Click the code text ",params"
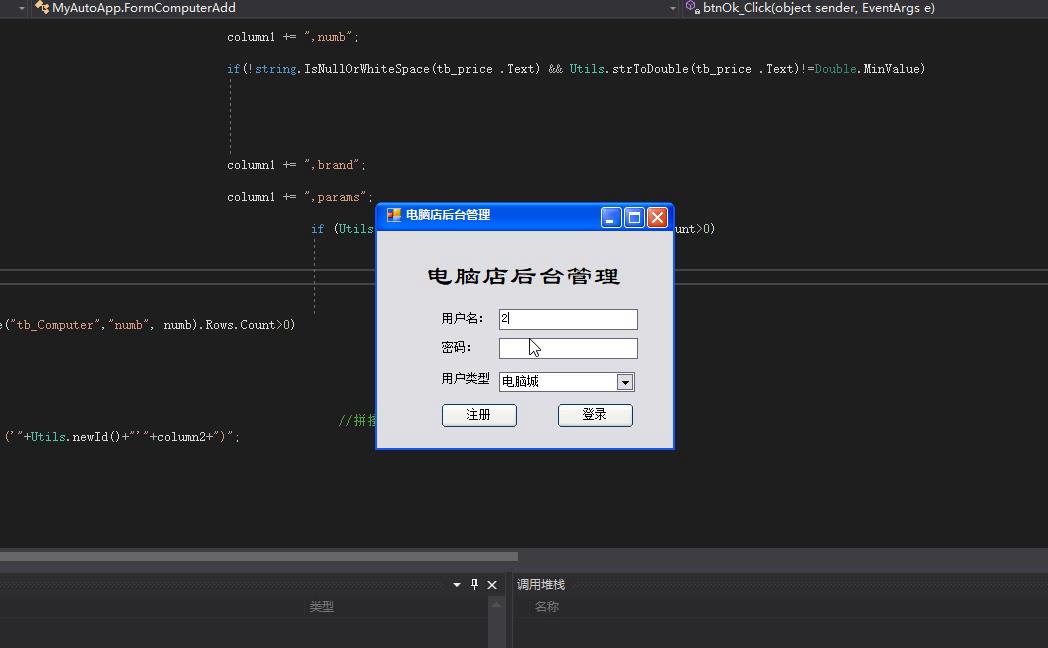The height and width of the screenshot is (648, 1048). (338, 197)
